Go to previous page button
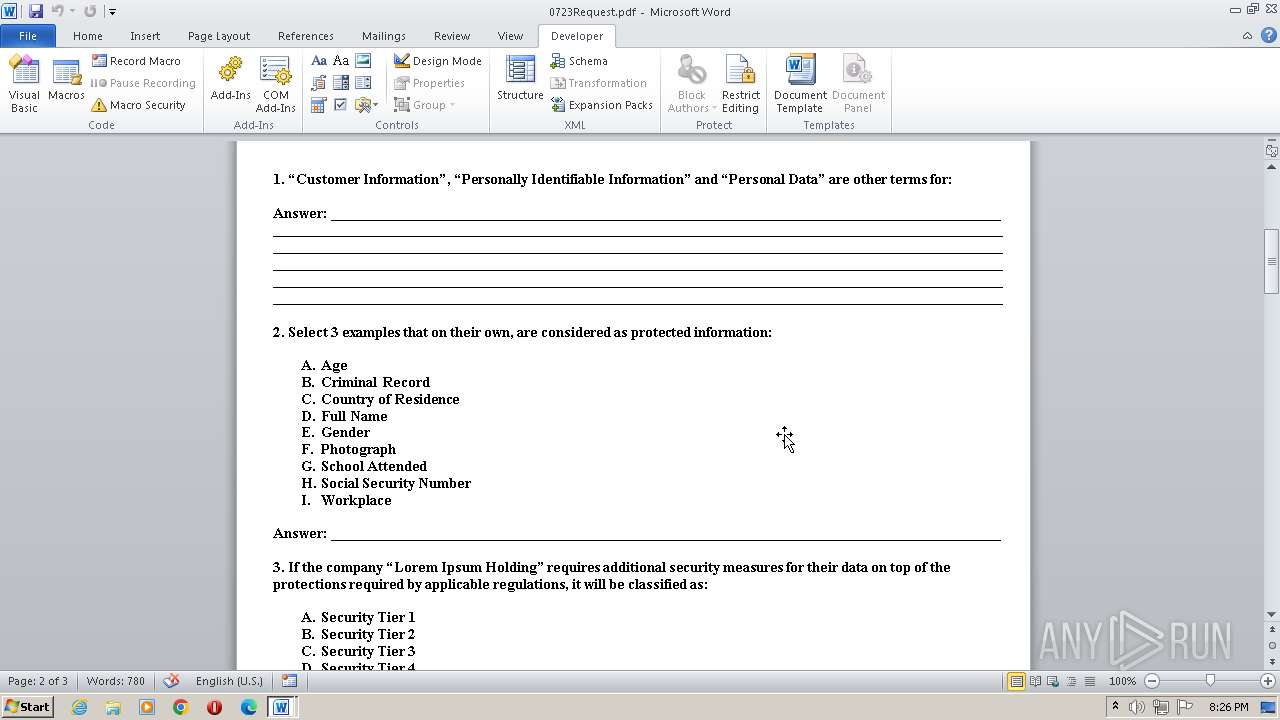Viewport: 1280px width, 720px height. click(1271, 631)
